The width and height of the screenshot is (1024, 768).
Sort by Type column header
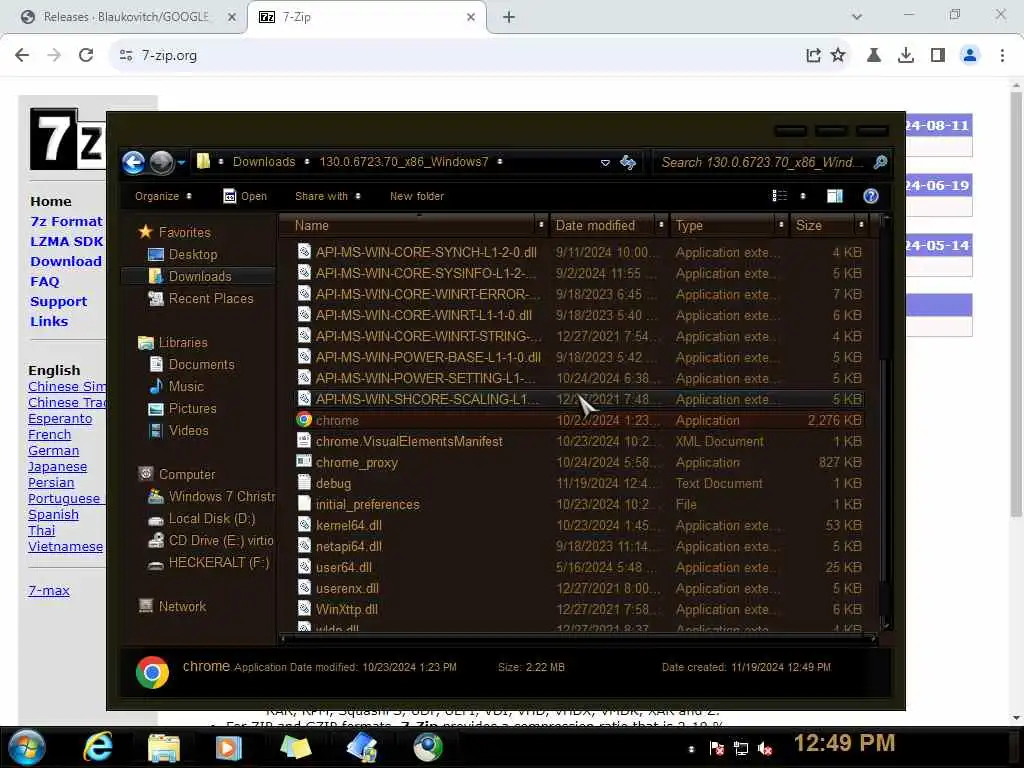[722, 225]
